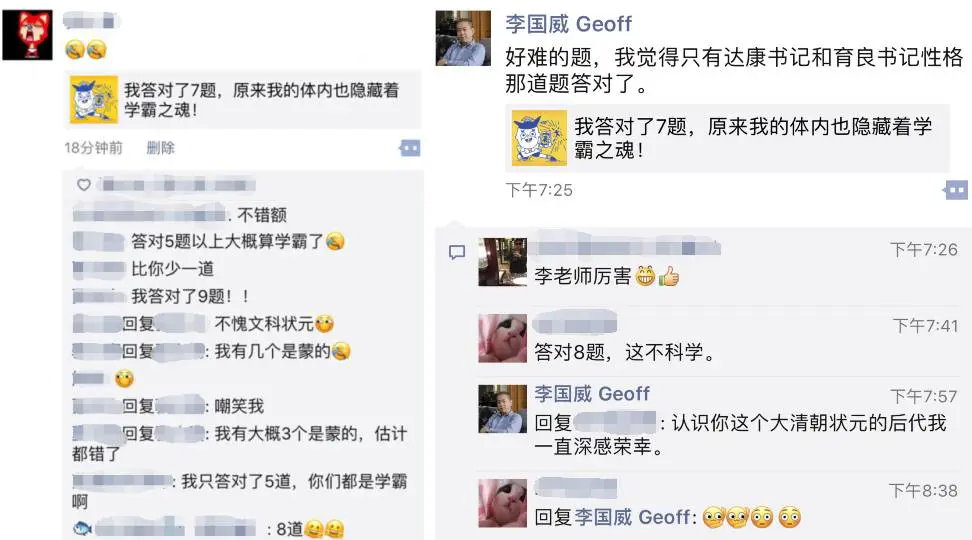Tap the quiz mascot thumbnail in right card
Image resolution: width=972 pixels, height=540 pixels.
coord(539,138)
